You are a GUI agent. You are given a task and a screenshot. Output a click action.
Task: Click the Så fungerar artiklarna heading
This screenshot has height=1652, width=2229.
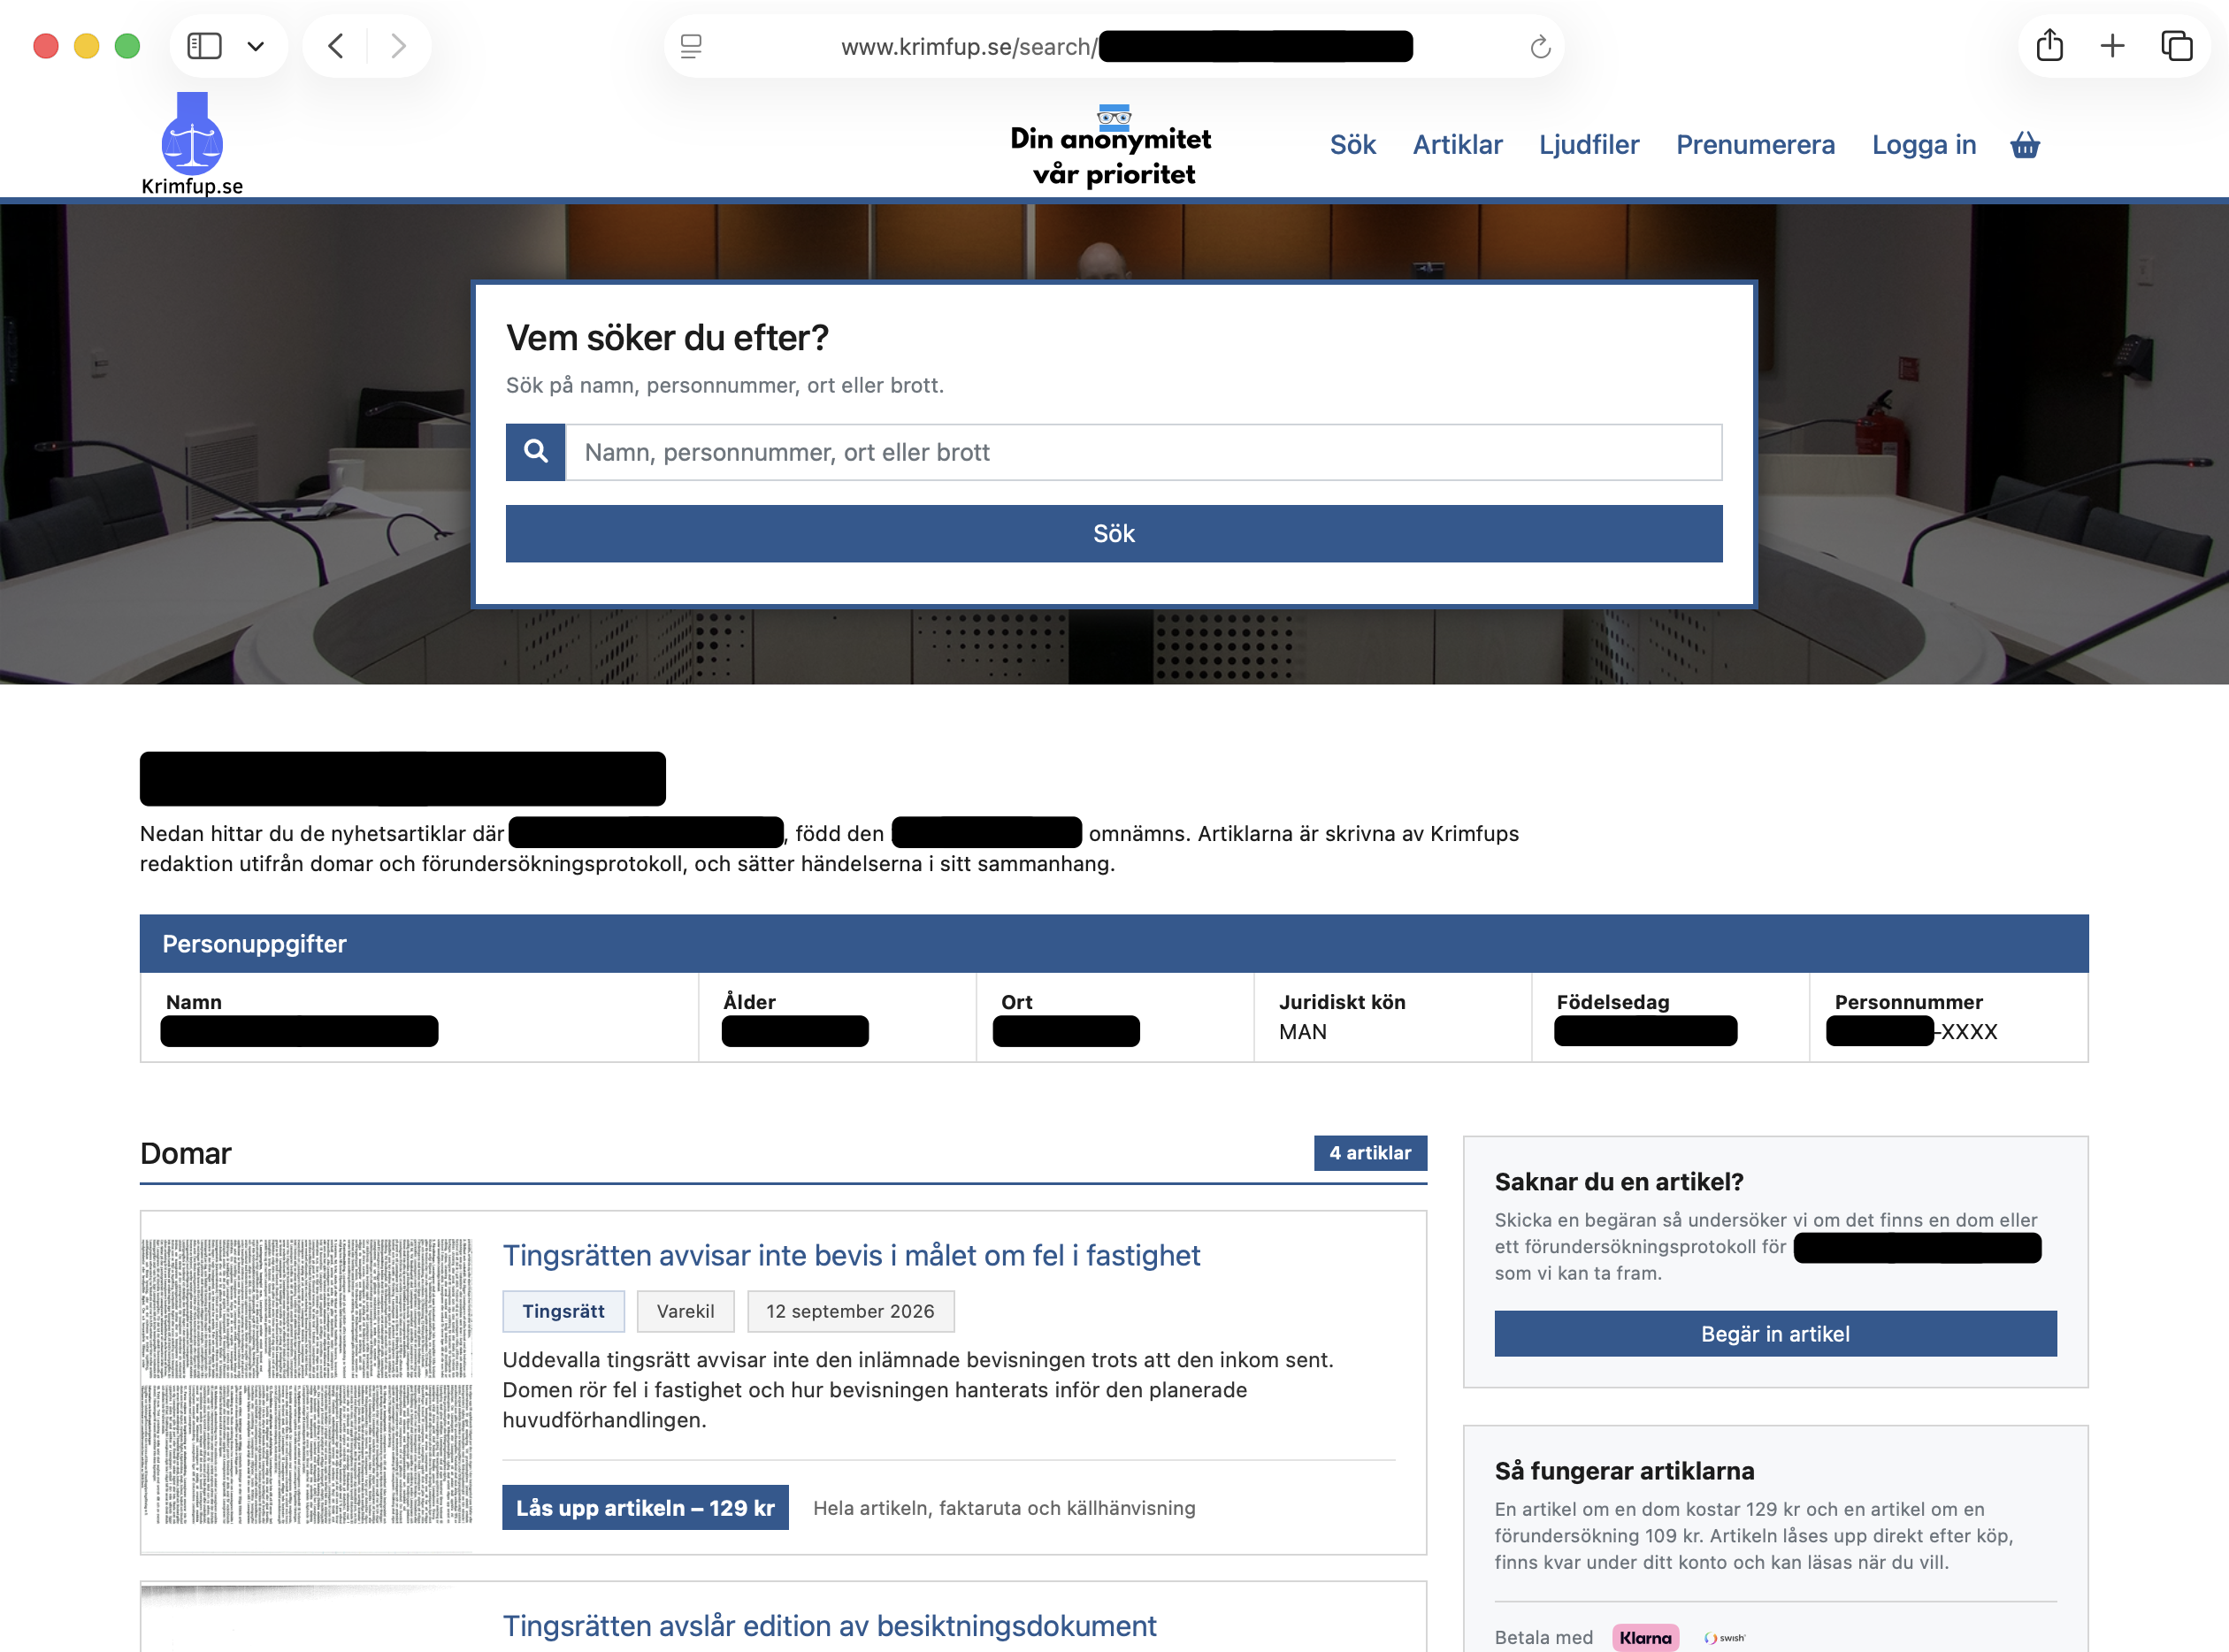click(1624, 1470)
